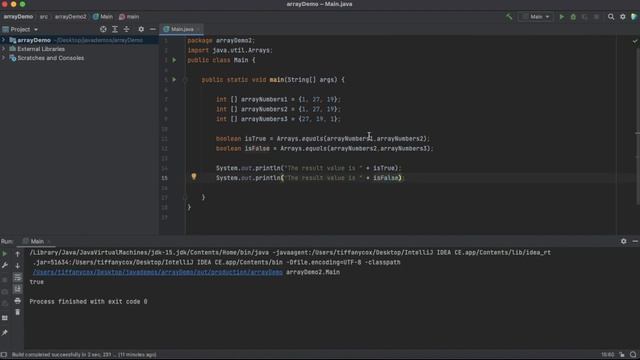Image resolution: width=640 pixels, height=360 pixels.
Task: Click run gutter arrow beside main method
Action: 174,80
